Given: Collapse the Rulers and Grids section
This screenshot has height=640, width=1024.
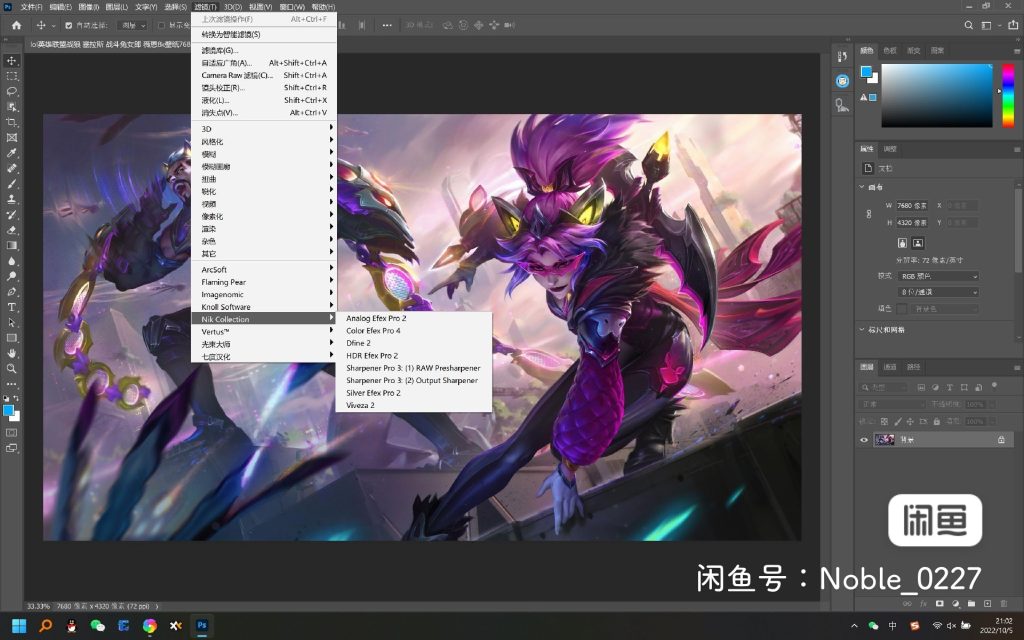Looking at the screenshot, I should pyautogui.click(x=862, y=330).
